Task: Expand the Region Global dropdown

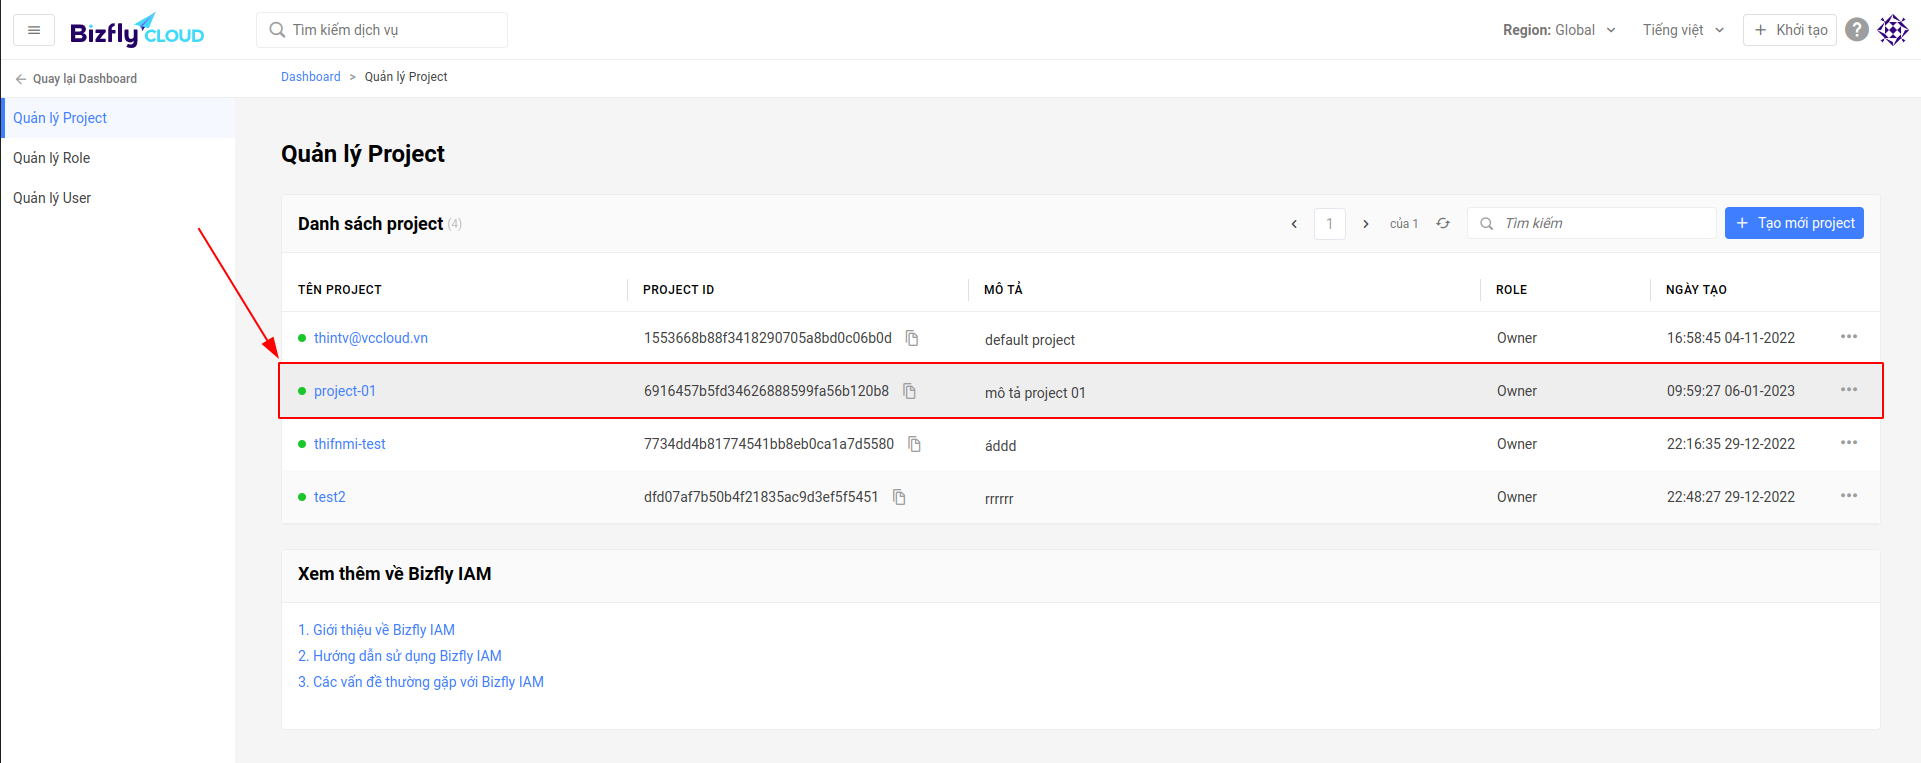Action: pos(1559,30)
